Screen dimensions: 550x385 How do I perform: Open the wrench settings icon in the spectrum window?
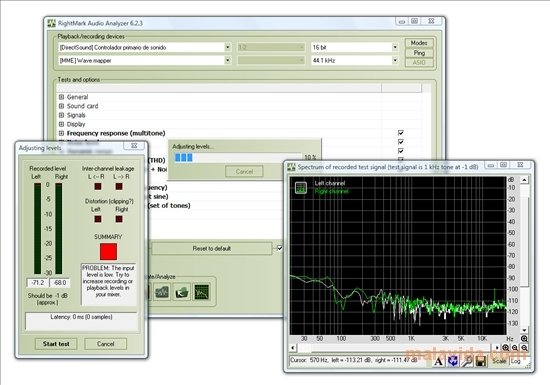(467, 361)
